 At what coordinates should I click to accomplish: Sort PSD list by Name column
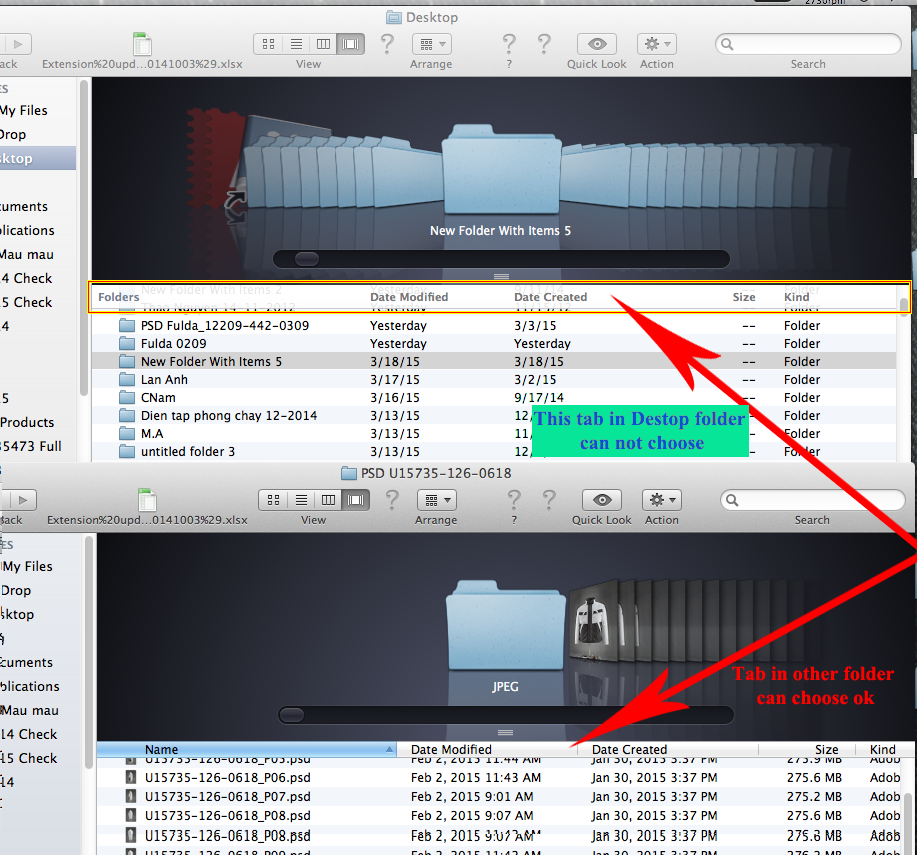[246, 750]
